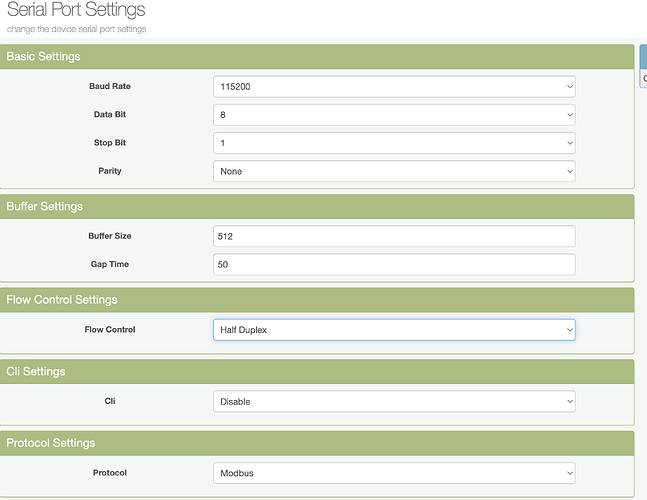Click the Gap Time input field
647x500 pixels.
click(x=394, y=264)
